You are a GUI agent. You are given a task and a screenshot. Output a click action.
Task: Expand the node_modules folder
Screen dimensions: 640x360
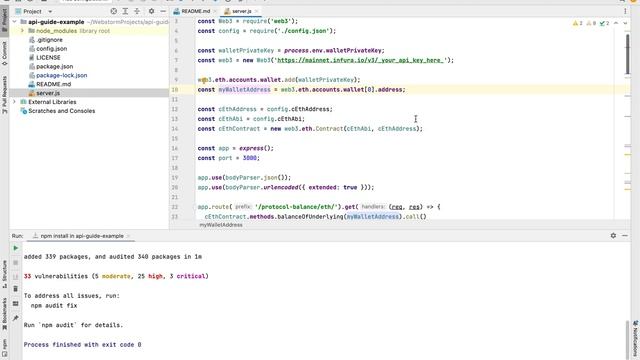click(x=22, y=31)
